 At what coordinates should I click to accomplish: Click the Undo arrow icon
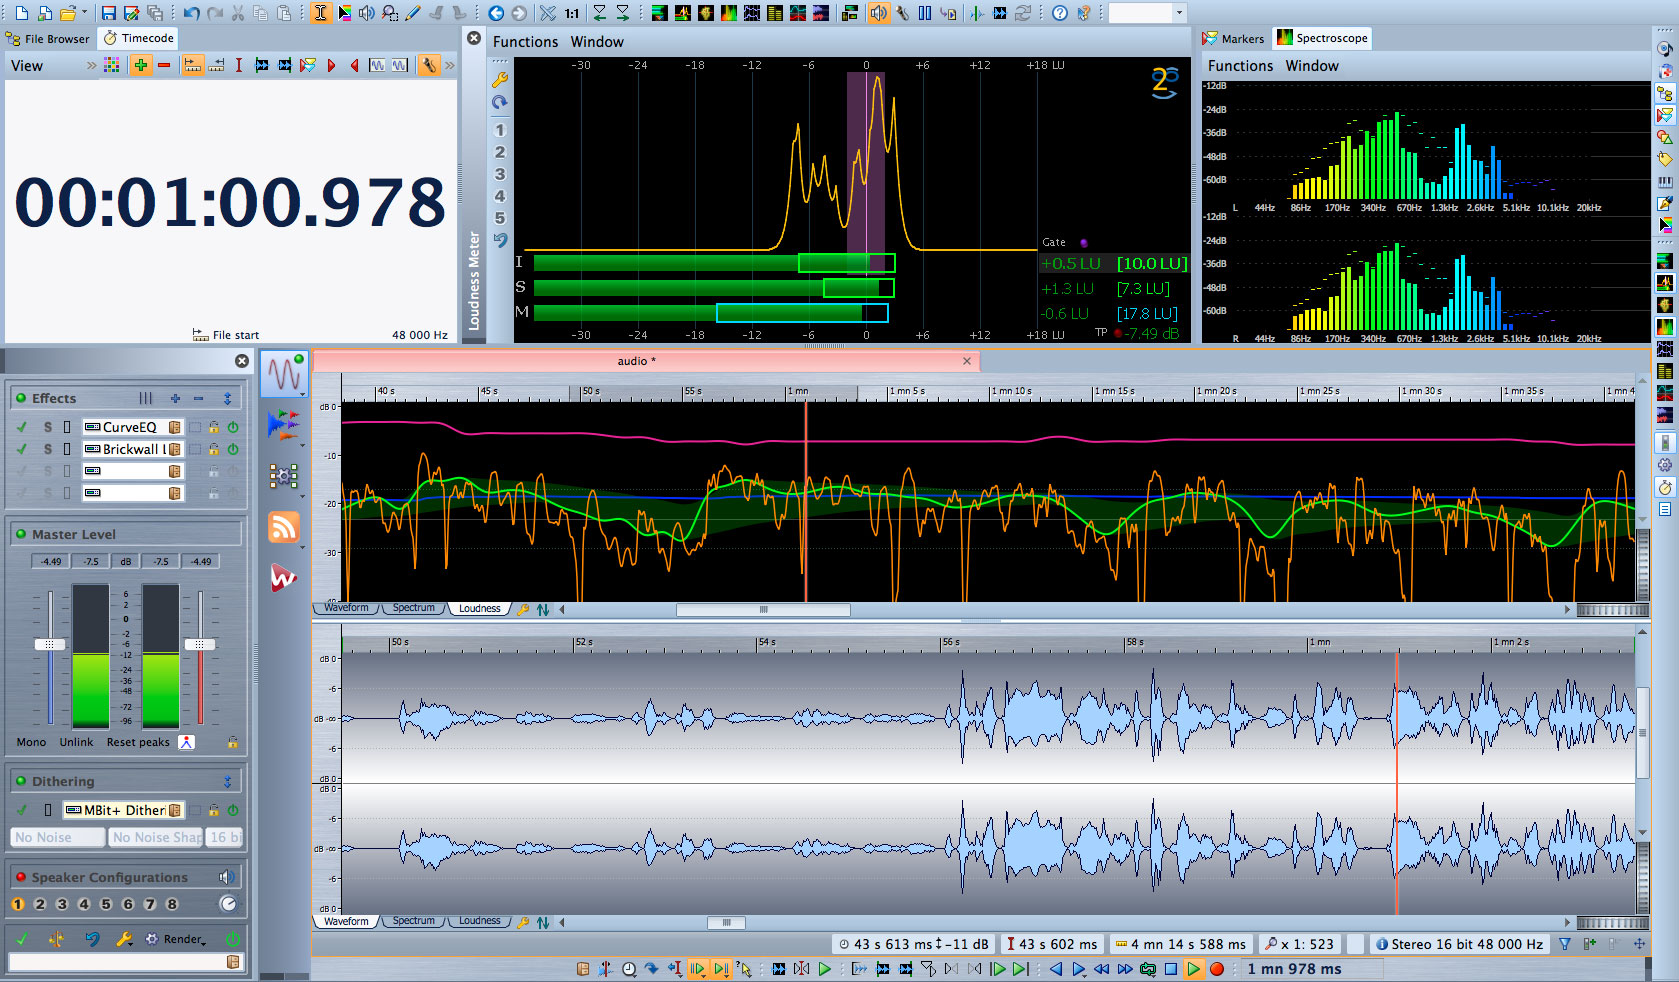pyautogui.click(x=190, y=13)
